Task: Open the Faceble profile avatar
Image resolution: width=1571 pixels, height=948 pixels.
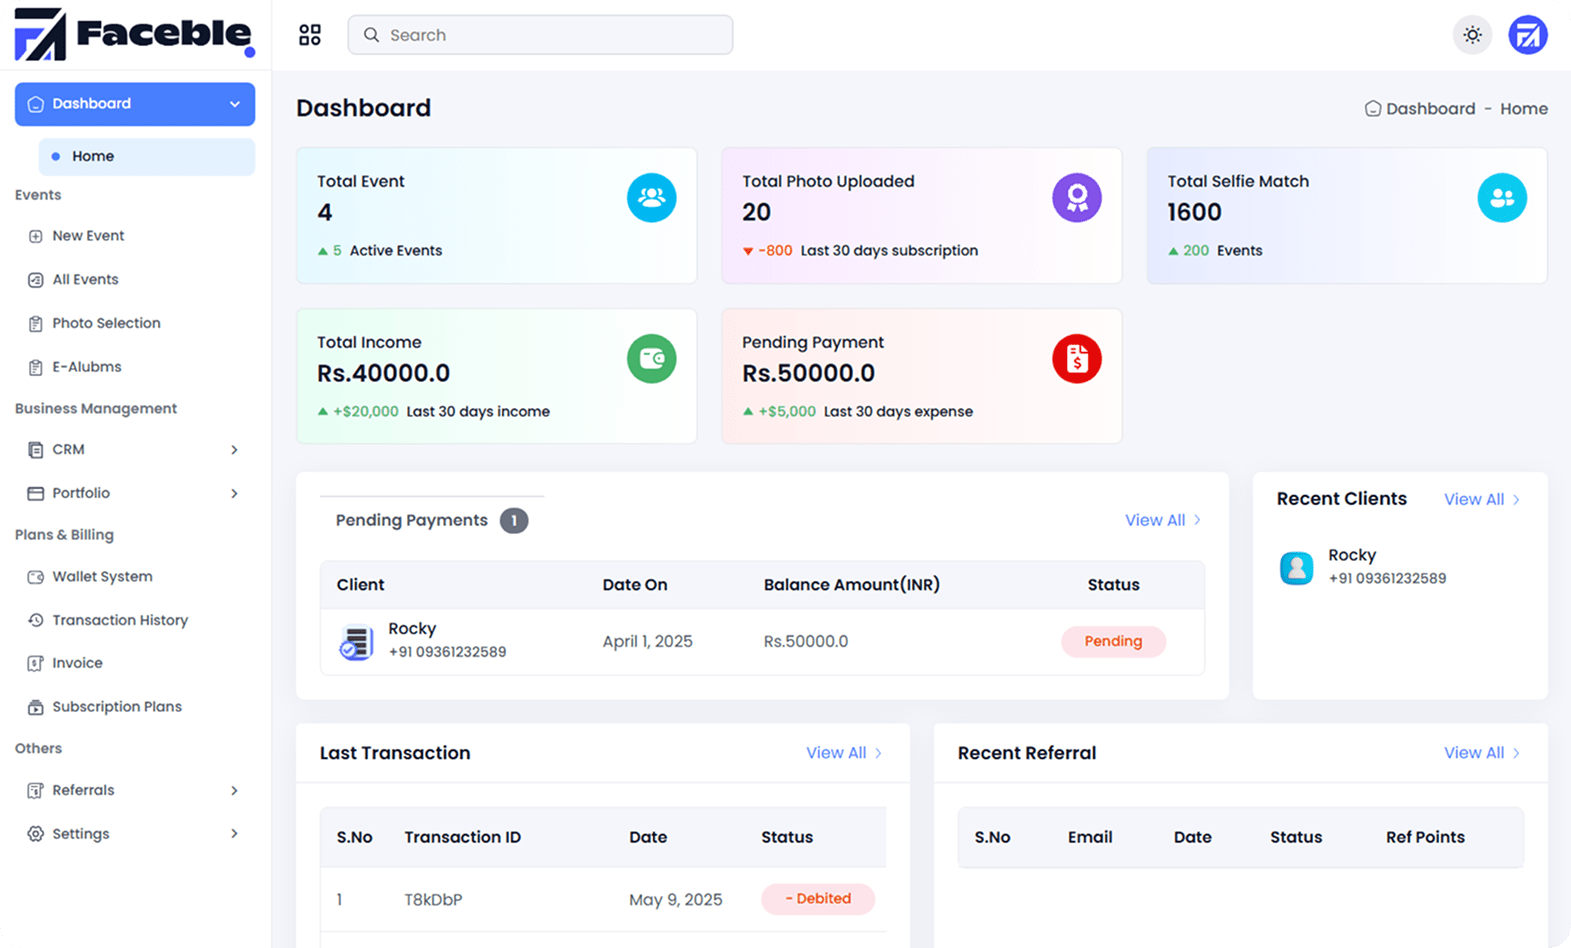Action: click(x=1527, y=35)
